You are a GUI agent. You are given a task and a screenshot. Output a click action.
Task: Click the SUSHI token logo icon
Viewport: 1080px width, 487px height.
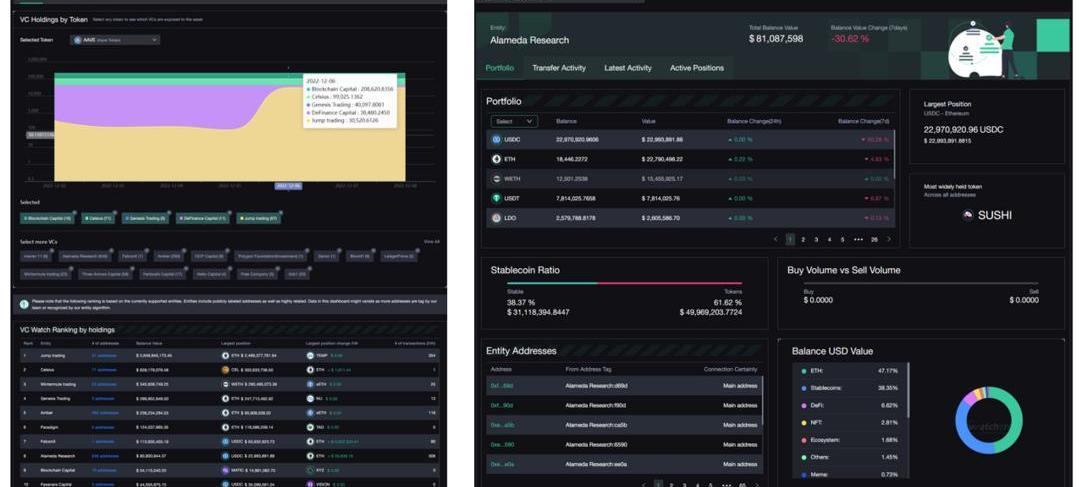[x=967, y=215]
